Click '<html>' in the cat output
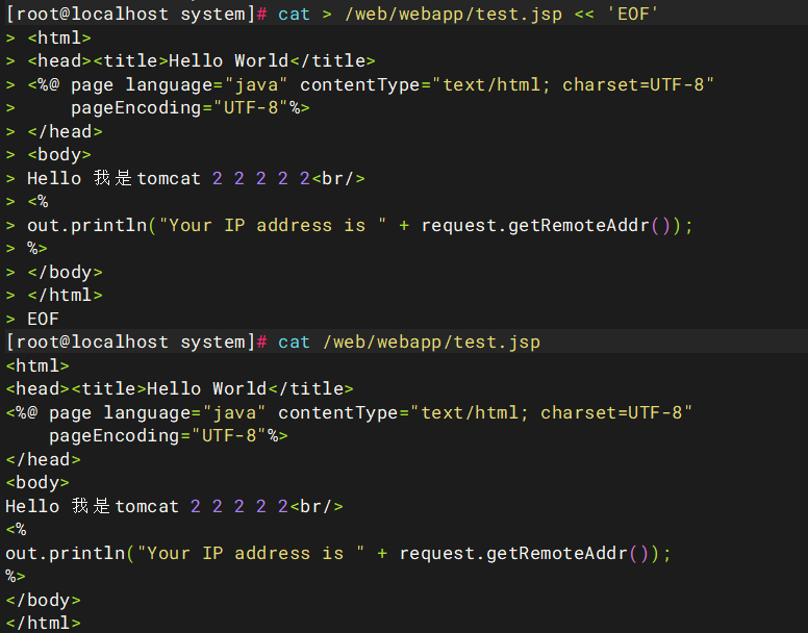The width and height of the screenshot is (808, 633). [x=37, y=365]
